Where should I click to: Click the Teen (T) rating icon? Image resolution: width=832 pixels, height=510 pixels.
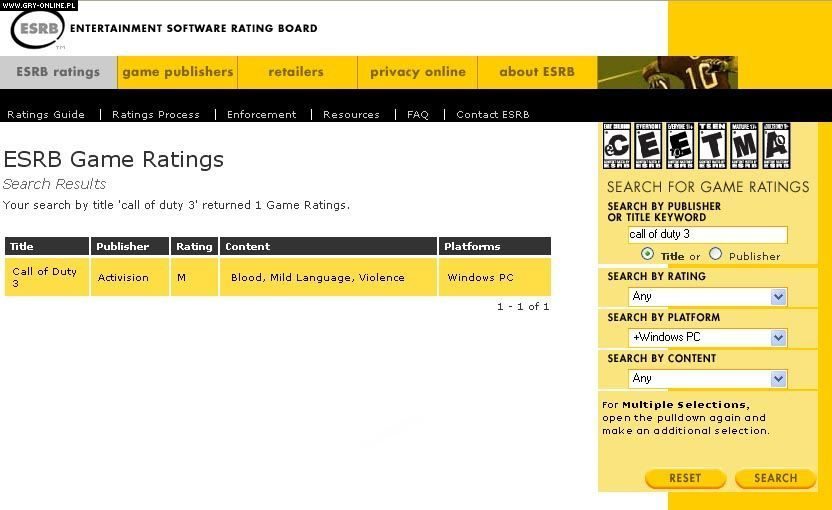click(712, 146)
